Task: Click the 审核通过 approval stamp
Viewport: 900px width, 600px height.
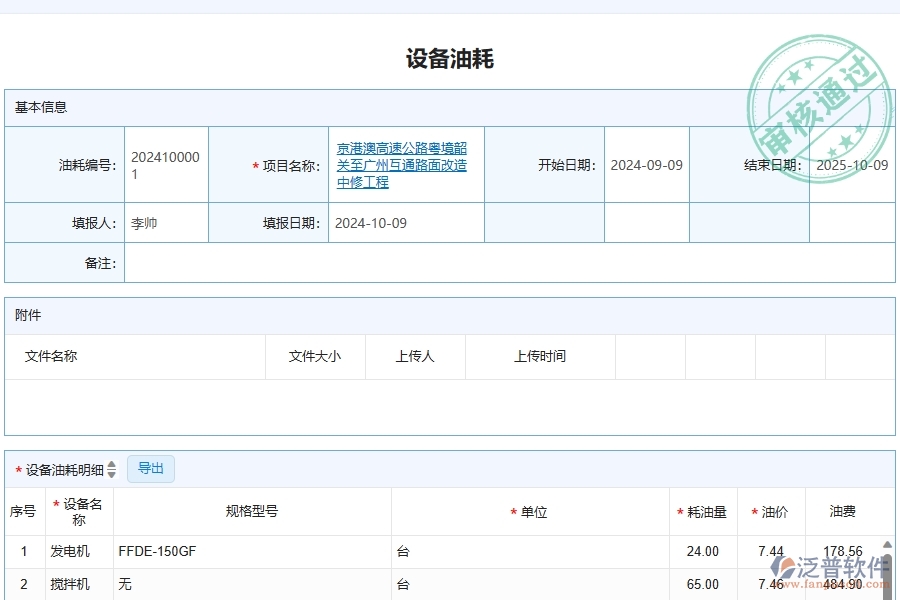Action: coord(820,94)
